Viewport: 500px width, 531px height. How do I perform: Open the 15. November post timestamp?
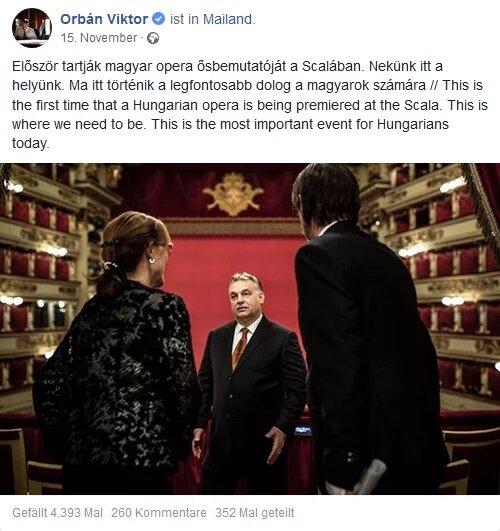(x=99, y=38)
